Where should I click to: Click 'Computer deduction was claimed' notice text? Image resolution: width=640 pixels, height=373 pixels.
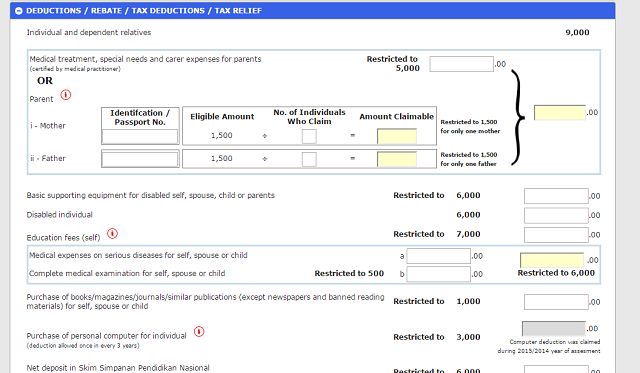tap(549, 346)
